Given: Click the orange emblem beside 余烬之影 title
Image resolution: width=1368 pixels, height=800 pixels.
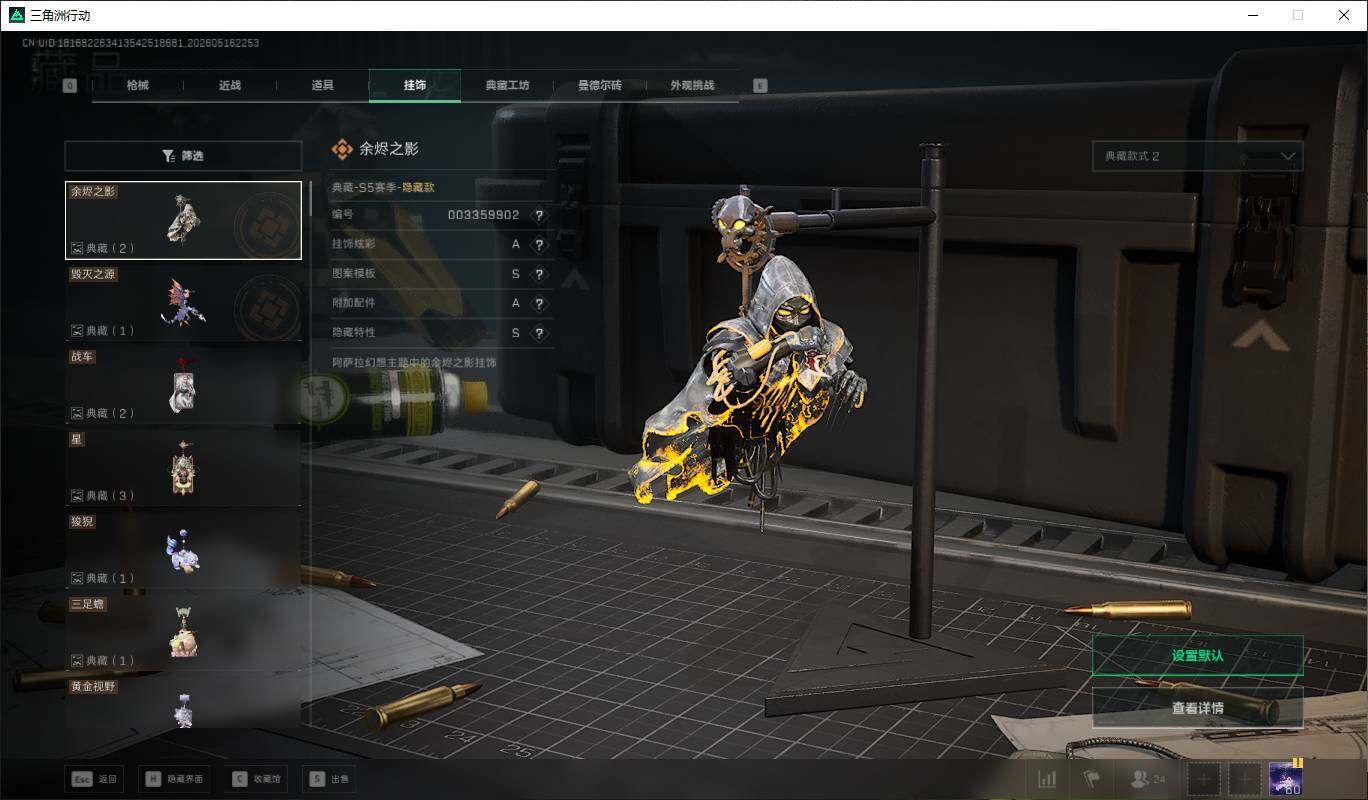Looking at the screenshot, I should (x=342, y=149).
